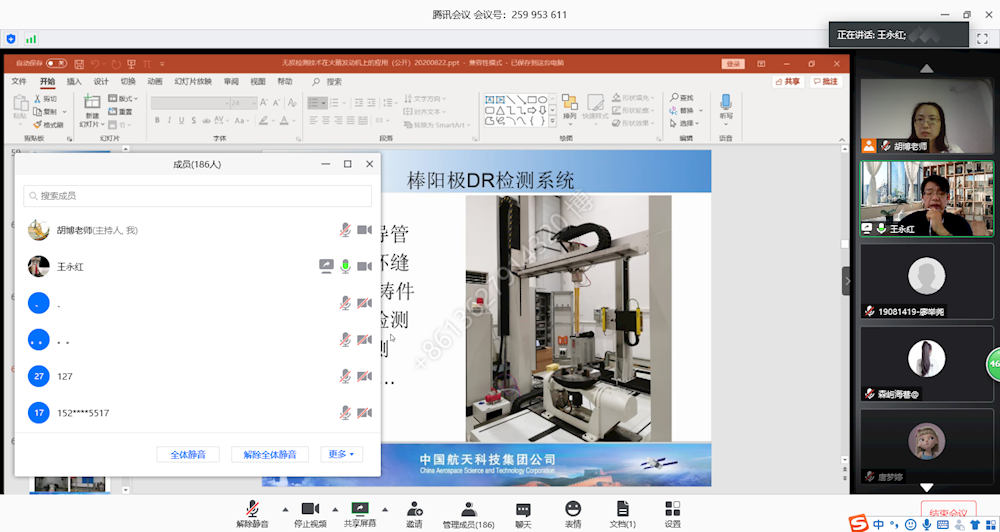The image size is (1000, 532).
Task: Open the 设置 settings icon
Action: (673, 509)
